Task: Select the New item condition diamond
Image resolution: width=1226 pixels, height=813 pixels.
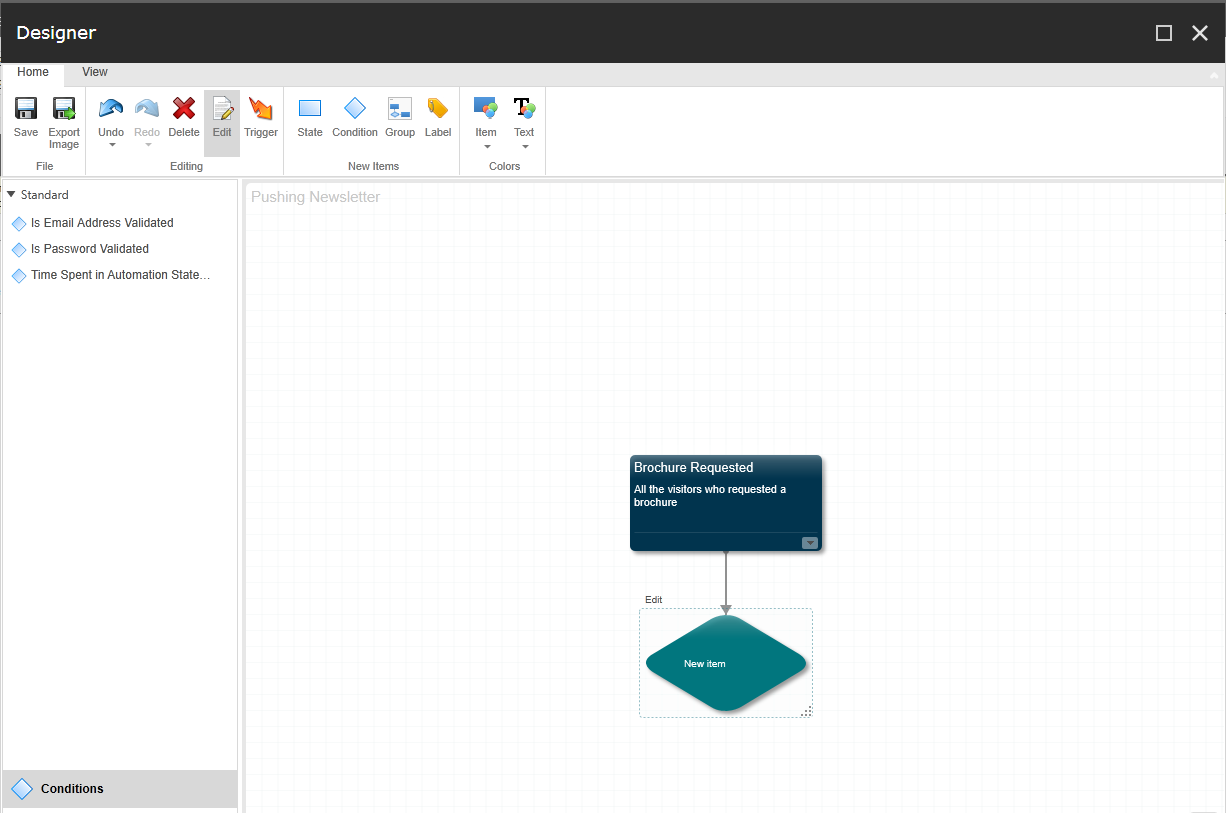Action: coord(726,664)
